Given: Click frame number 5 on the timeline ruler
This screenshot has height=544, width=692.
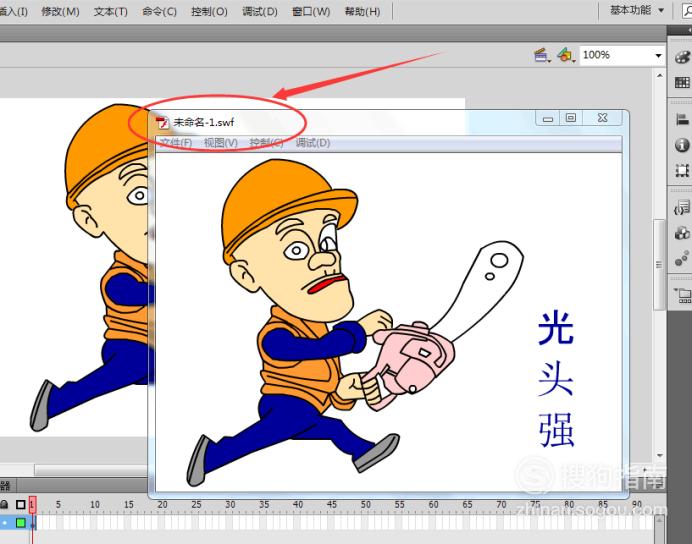Looking at the screenshot, I should click(x=58, y=504).
